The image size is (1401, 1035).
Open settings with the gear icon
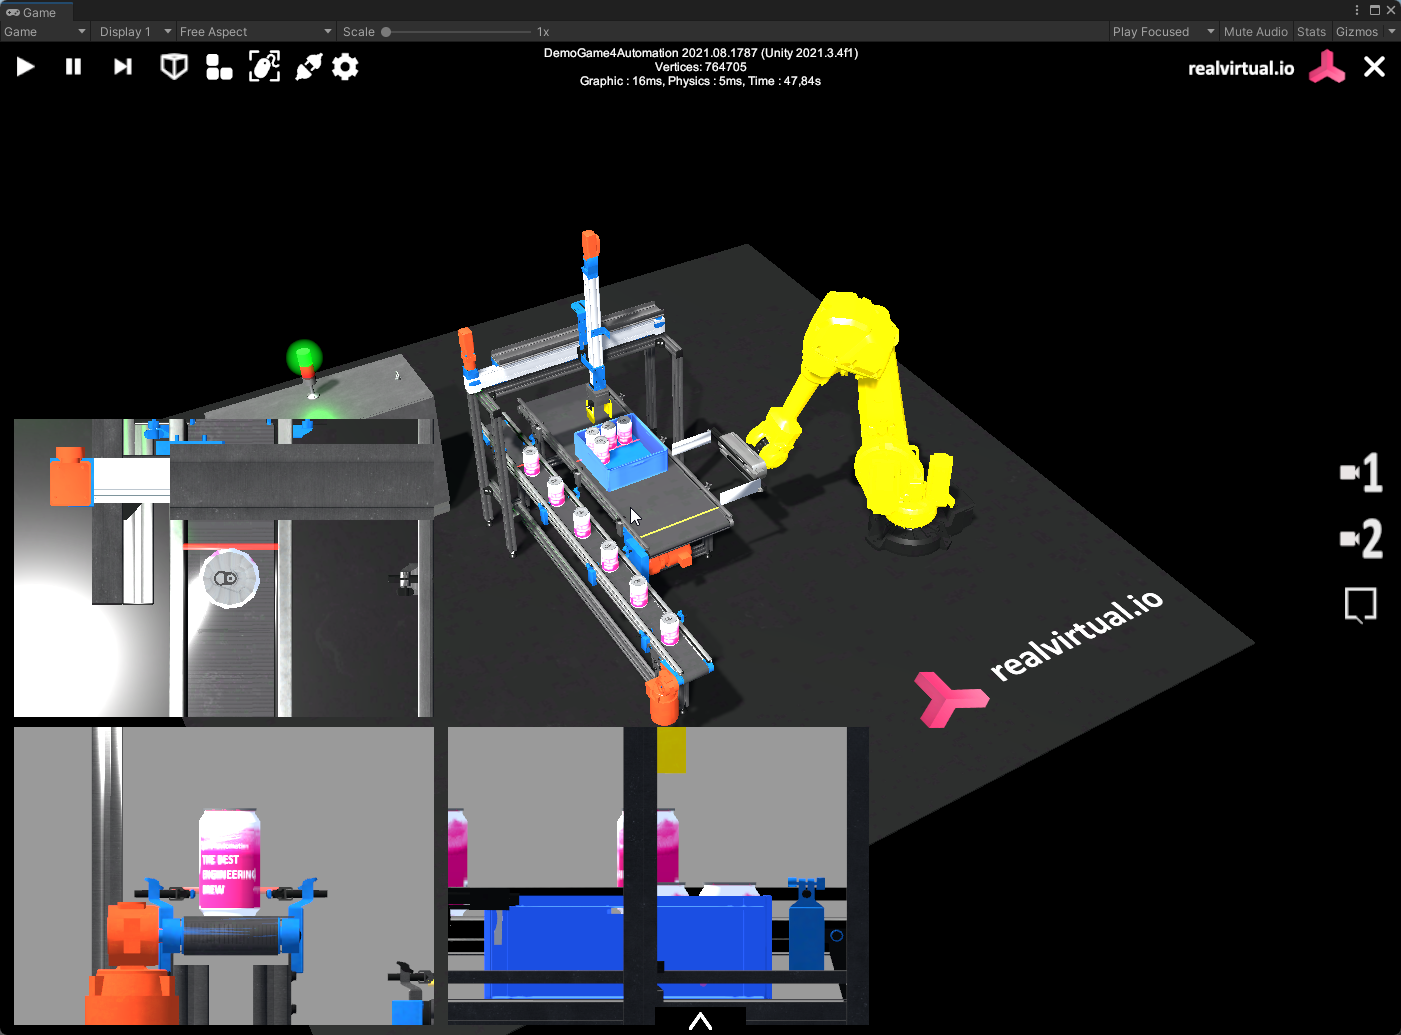coord(345,67)
